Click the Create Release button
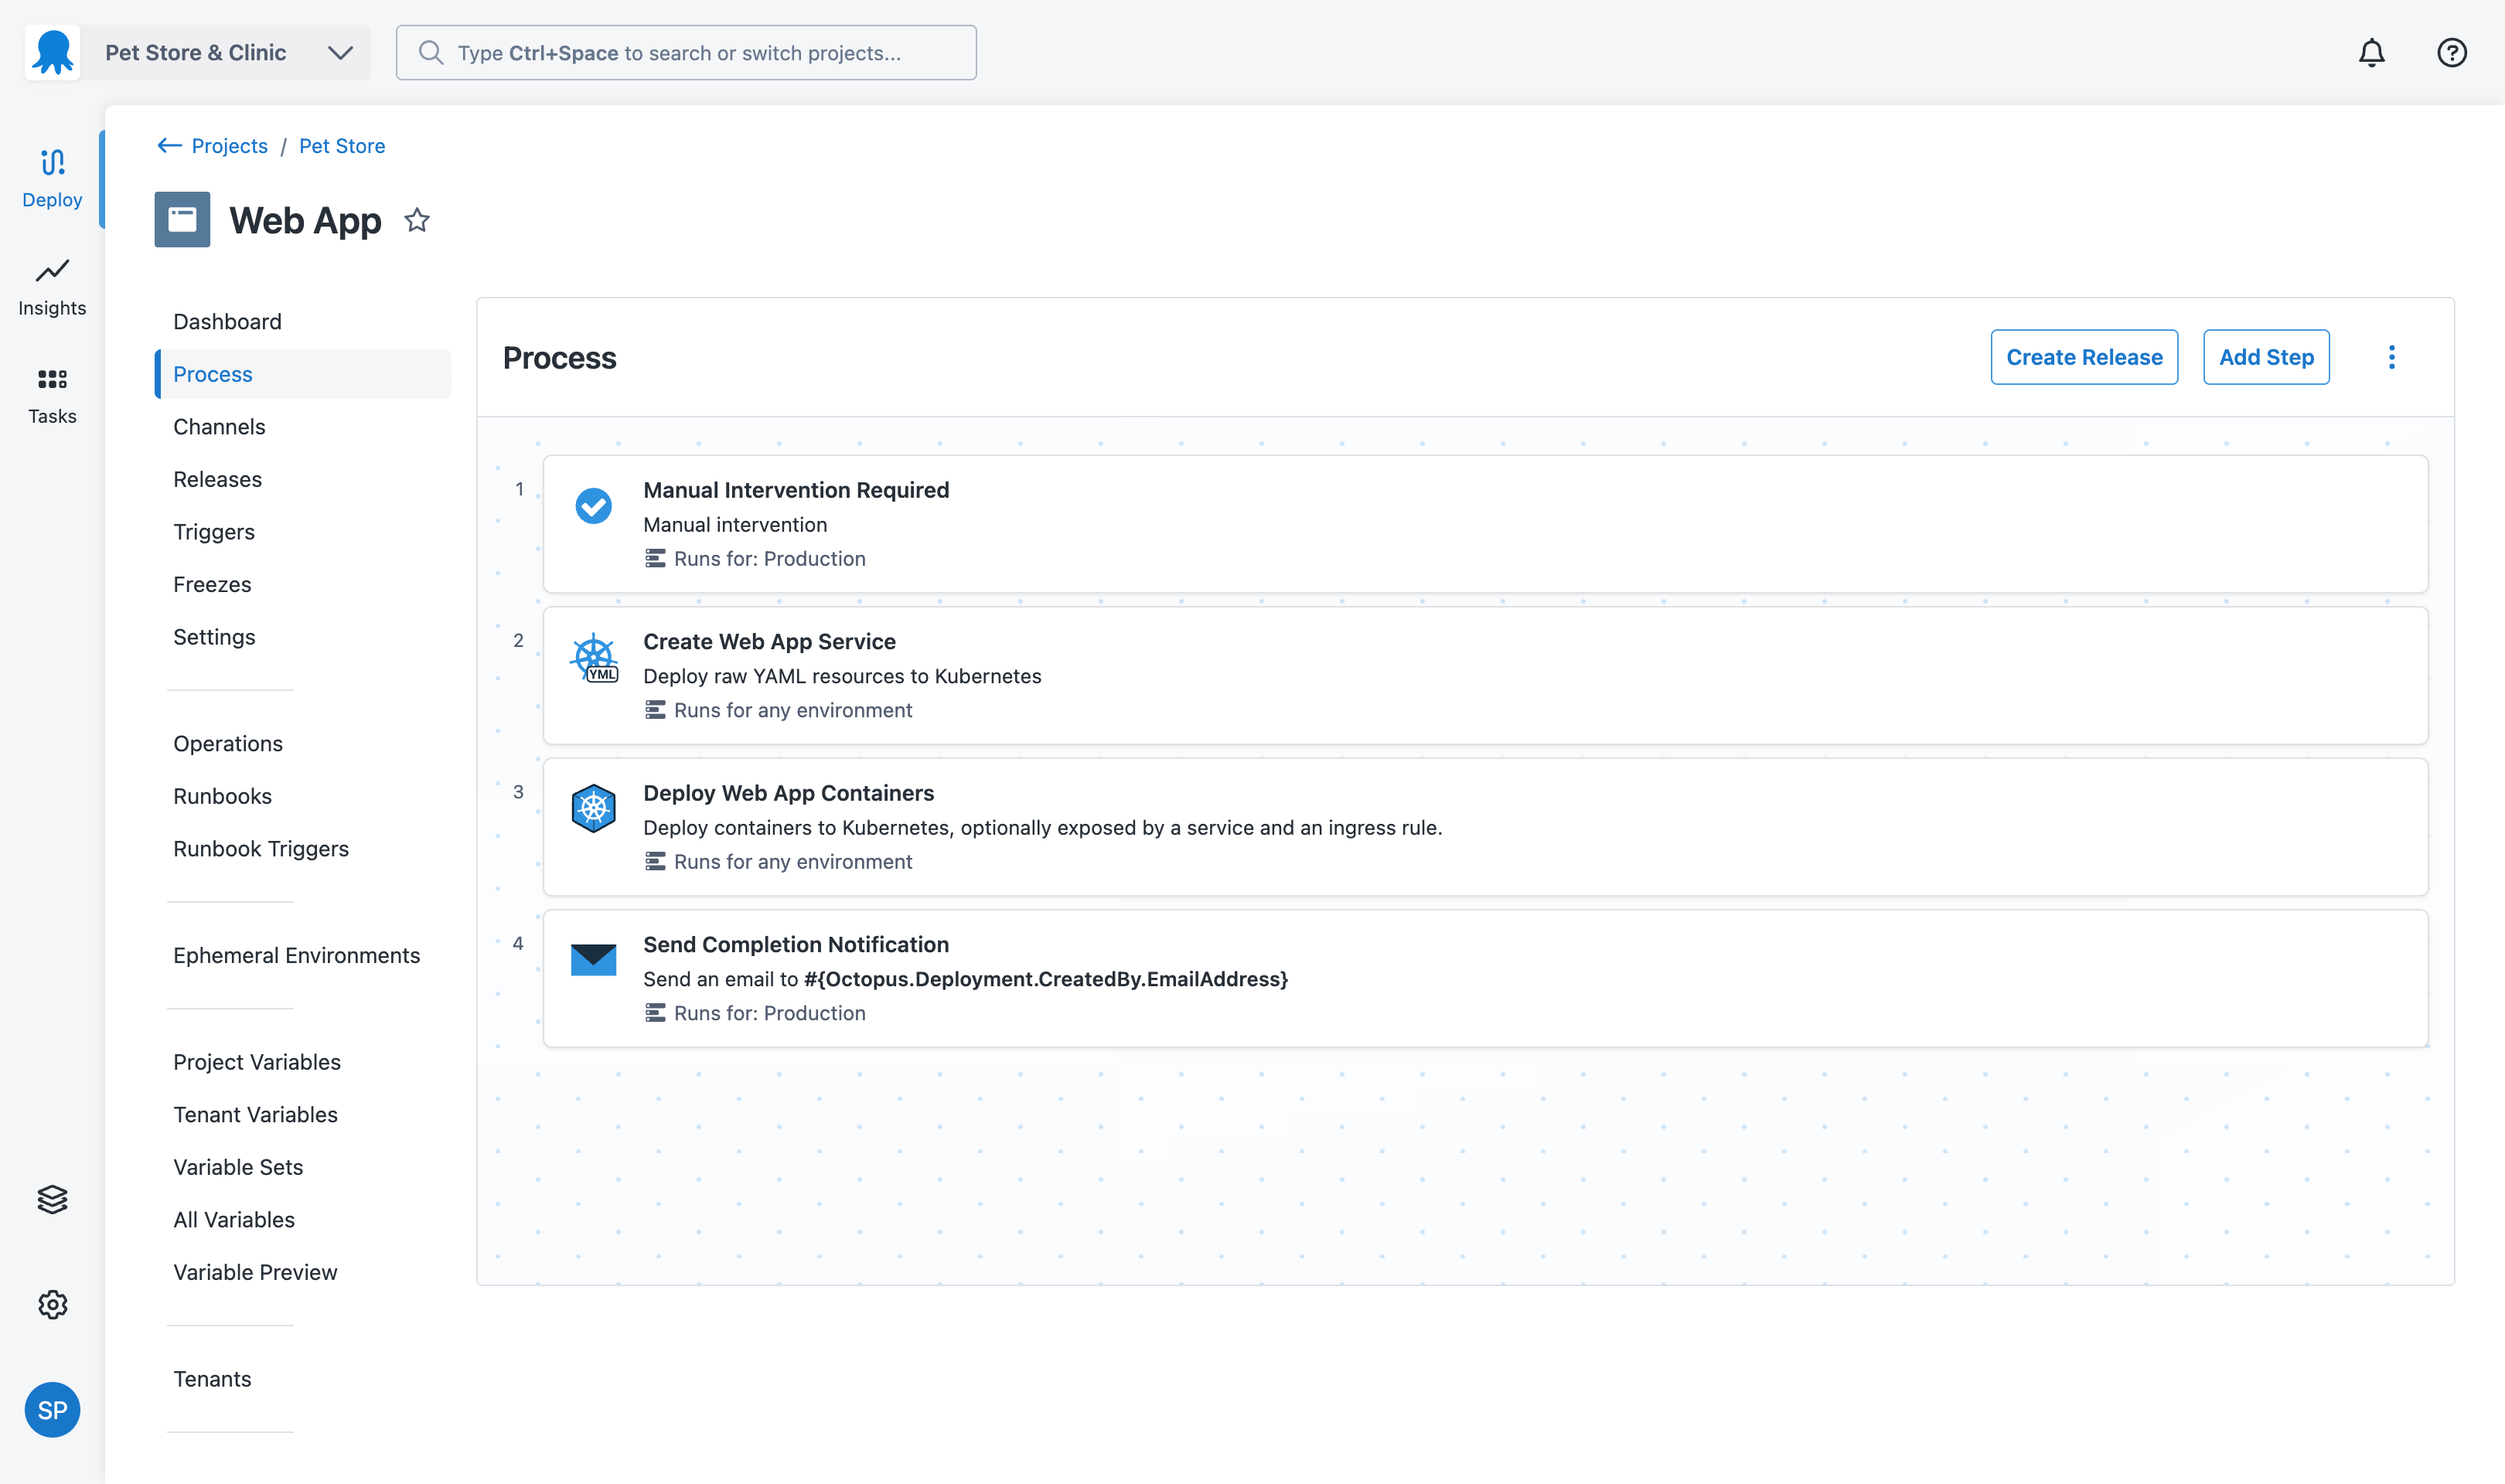The image size is (2505, 1484). (x=2083, y=357)
